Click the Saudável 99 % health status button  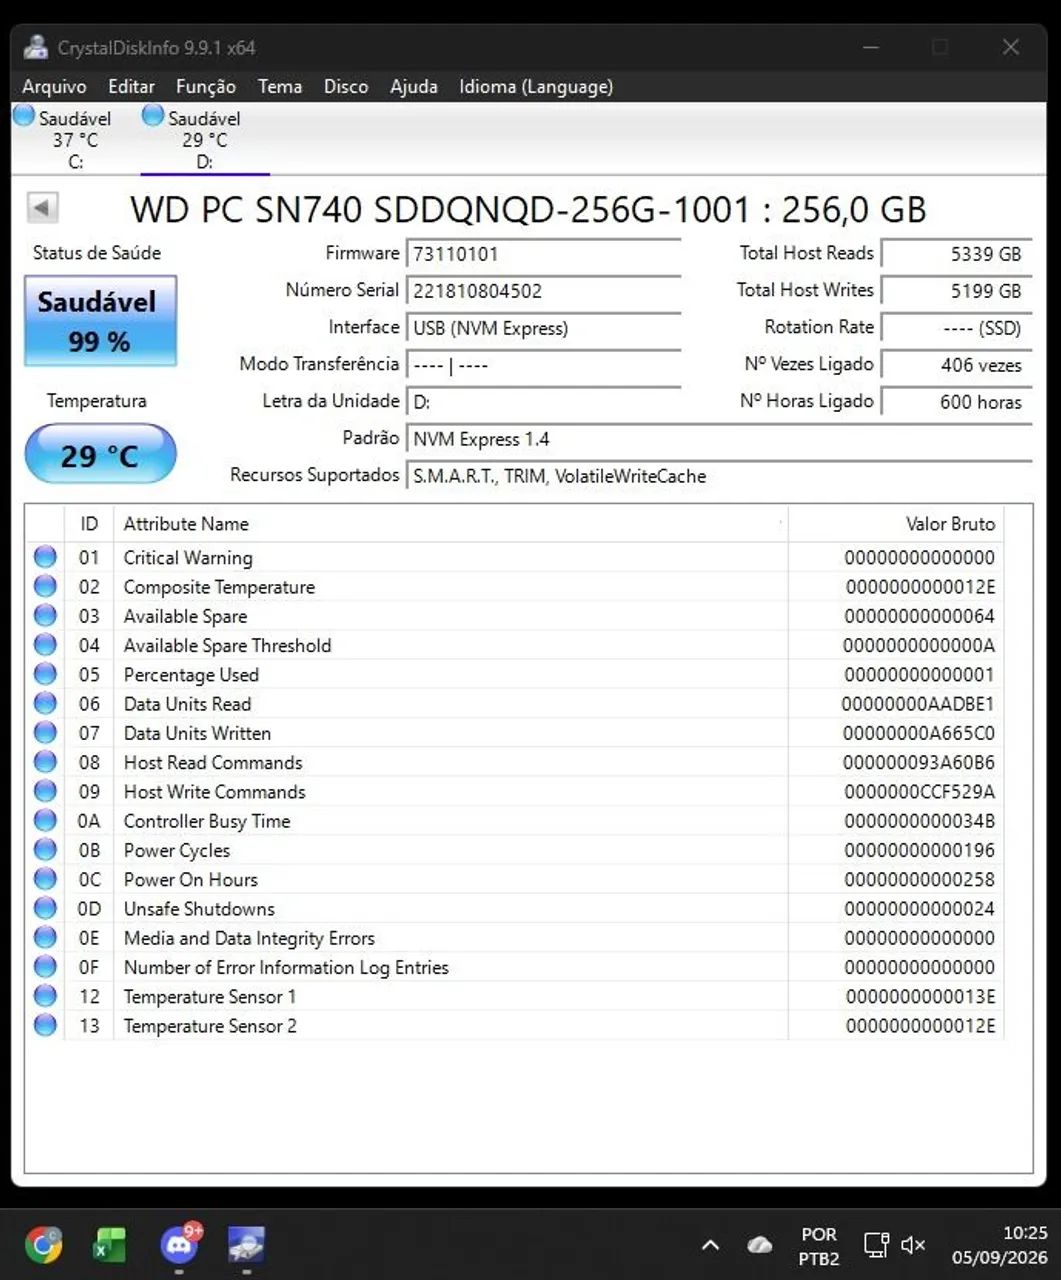[x=100, y=321]
